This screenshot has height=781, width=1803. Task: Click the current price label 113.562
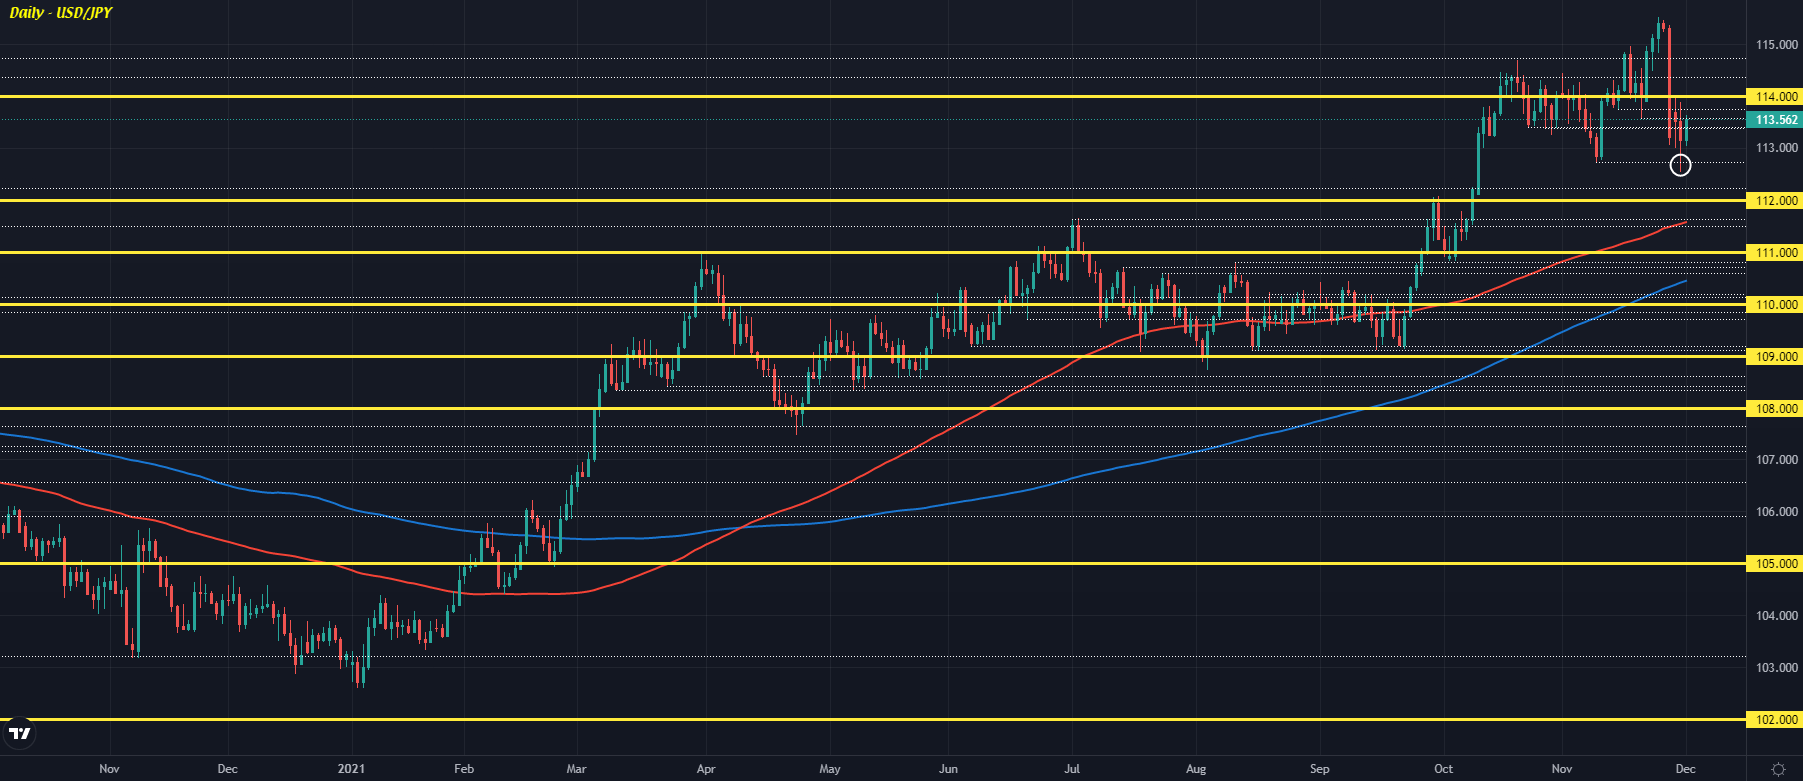[x=1775, y=120]
